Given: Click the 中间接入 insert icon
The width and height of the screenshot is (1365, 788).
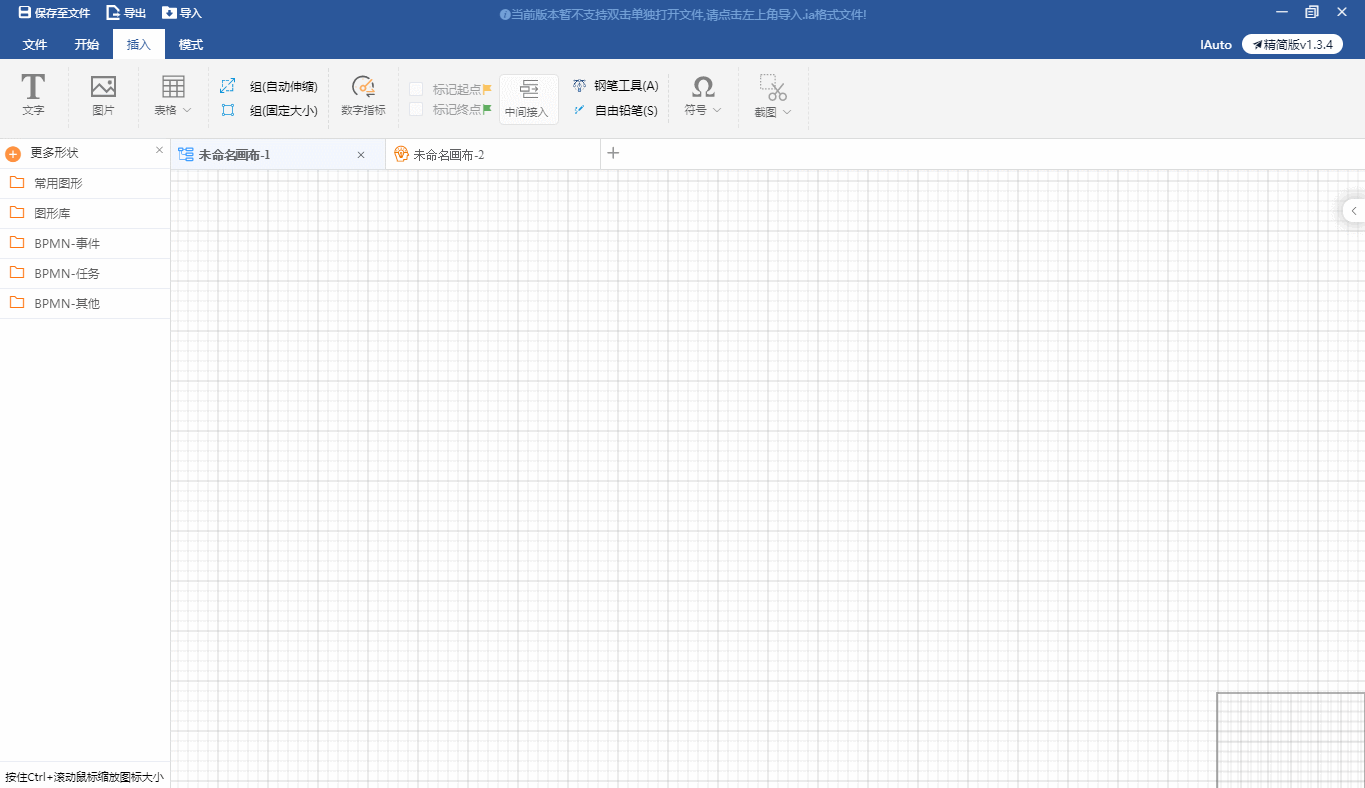Looking at the screenshot, I should click(x=528, y=90).
